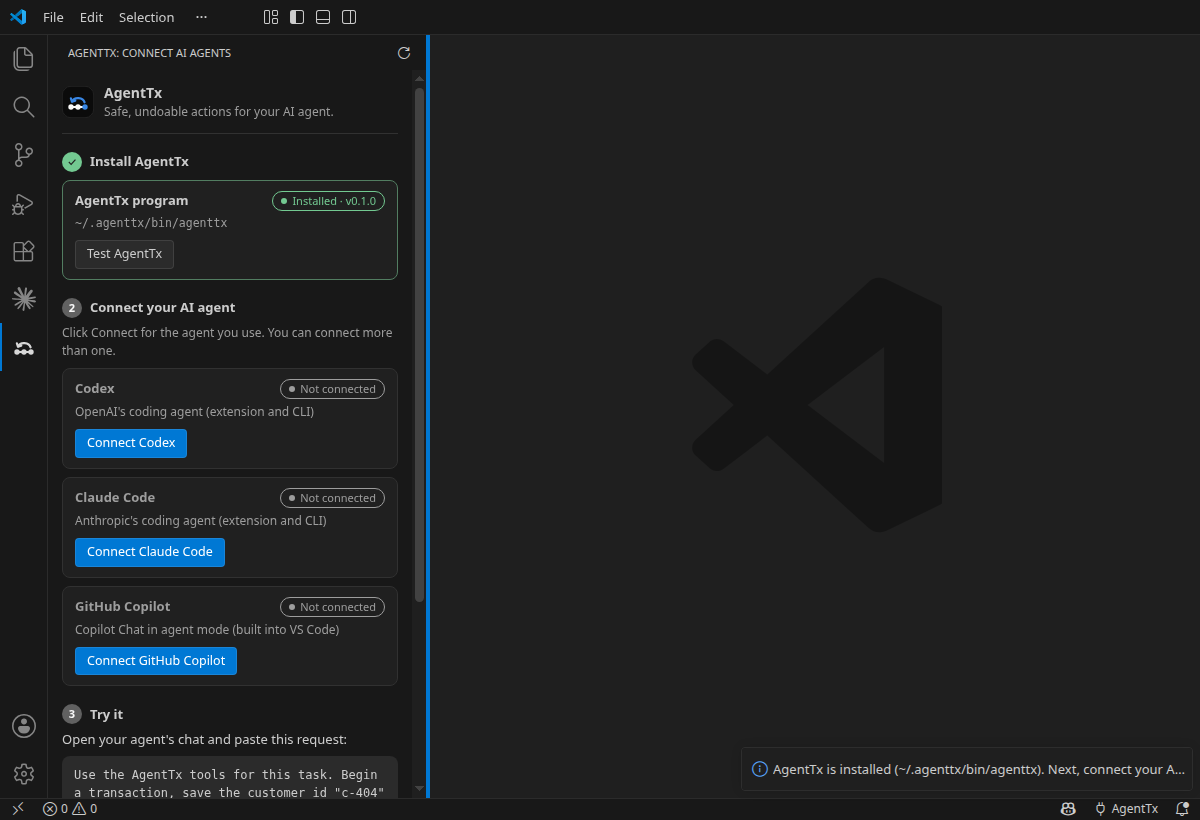Open the Search view icon
The image size is (1200, 820).
[x=24, y=106]
